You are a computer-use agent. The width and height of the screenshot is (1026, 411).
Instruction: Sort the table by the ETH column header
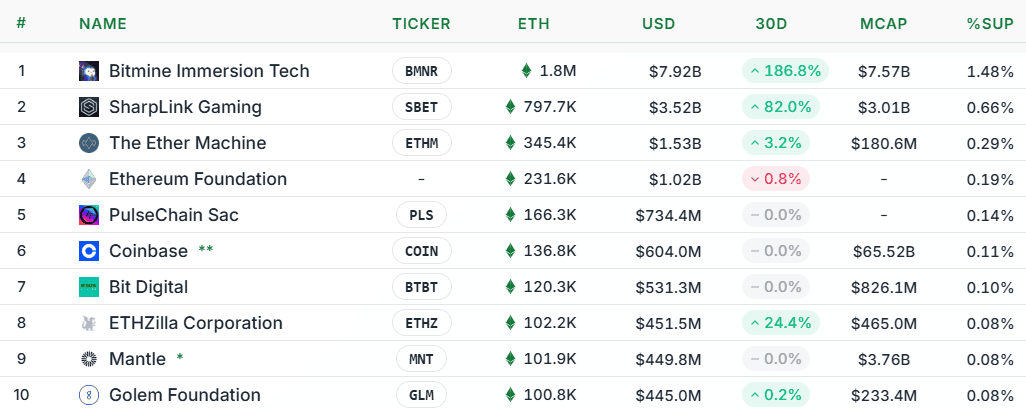(x=534, y=24)
